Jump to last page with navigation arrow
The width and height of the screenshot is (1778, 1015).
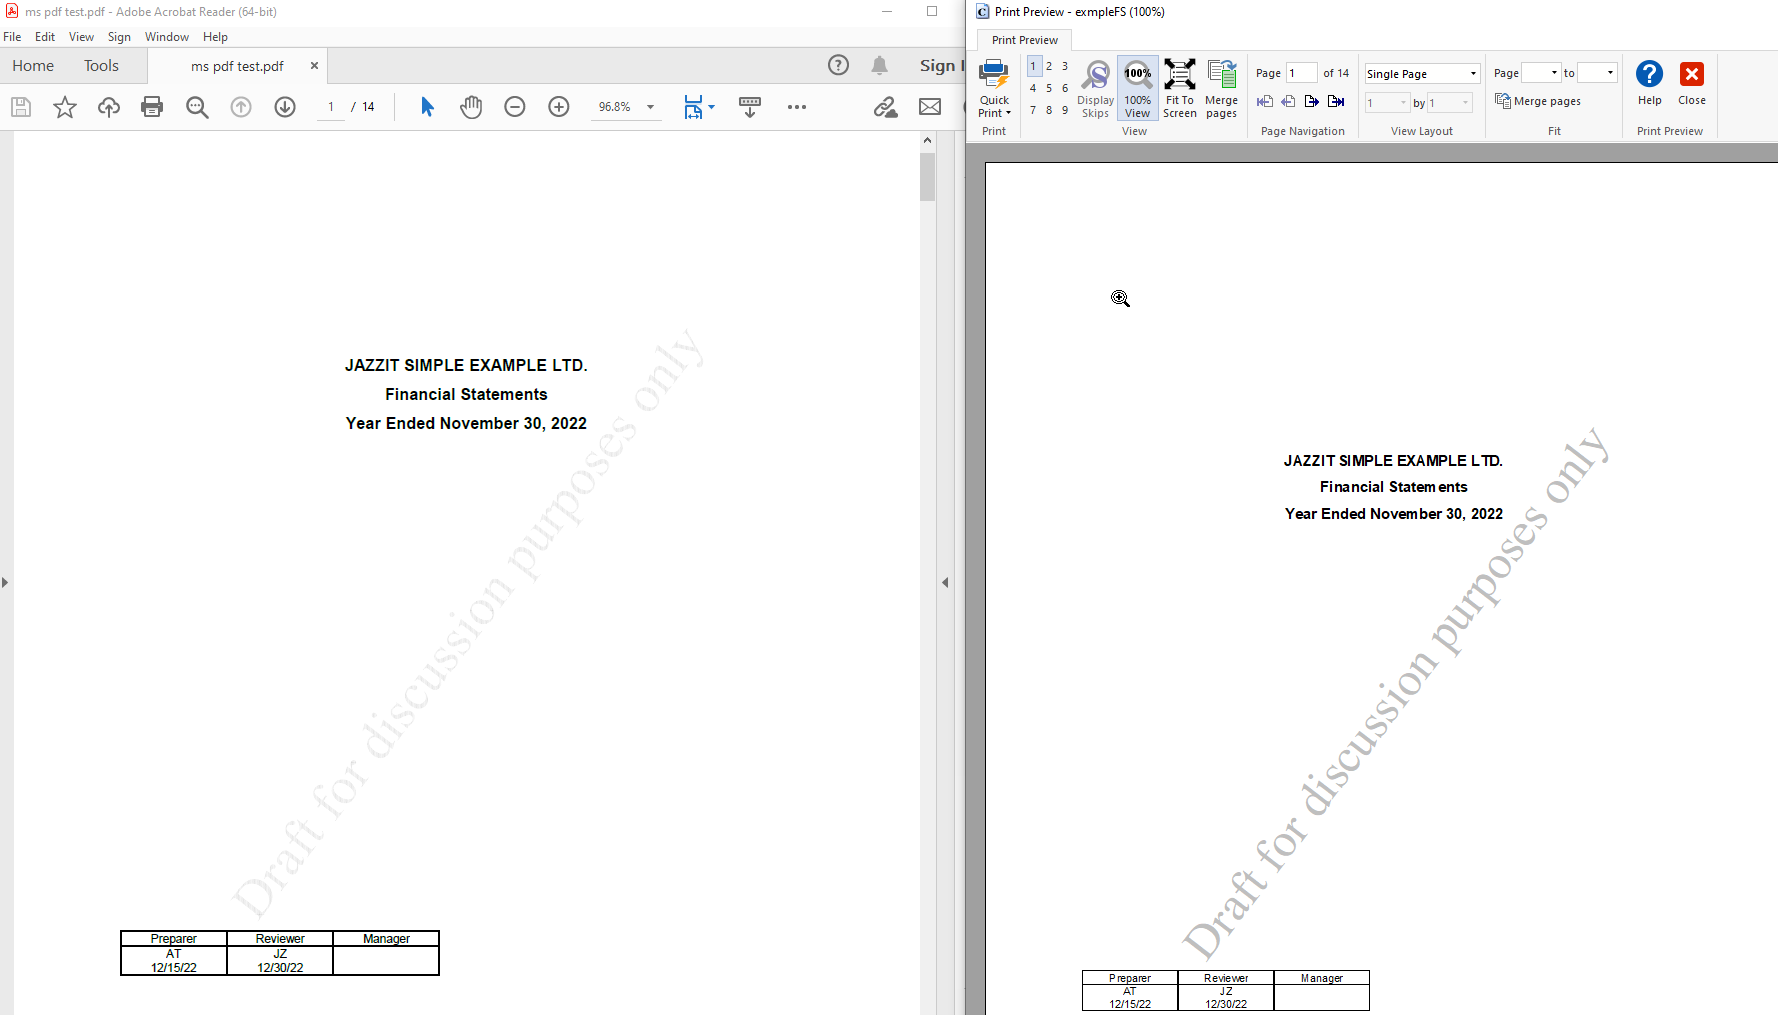point(1336,101)
